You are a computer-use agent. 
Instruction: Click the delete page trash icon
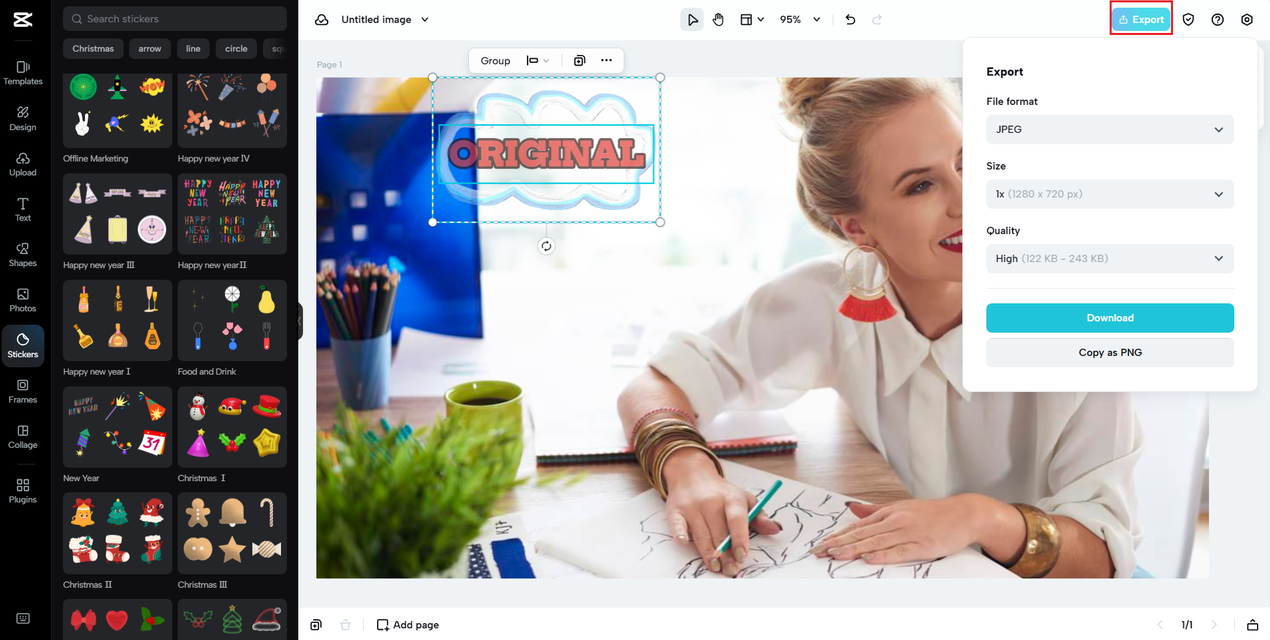[345, 625]
